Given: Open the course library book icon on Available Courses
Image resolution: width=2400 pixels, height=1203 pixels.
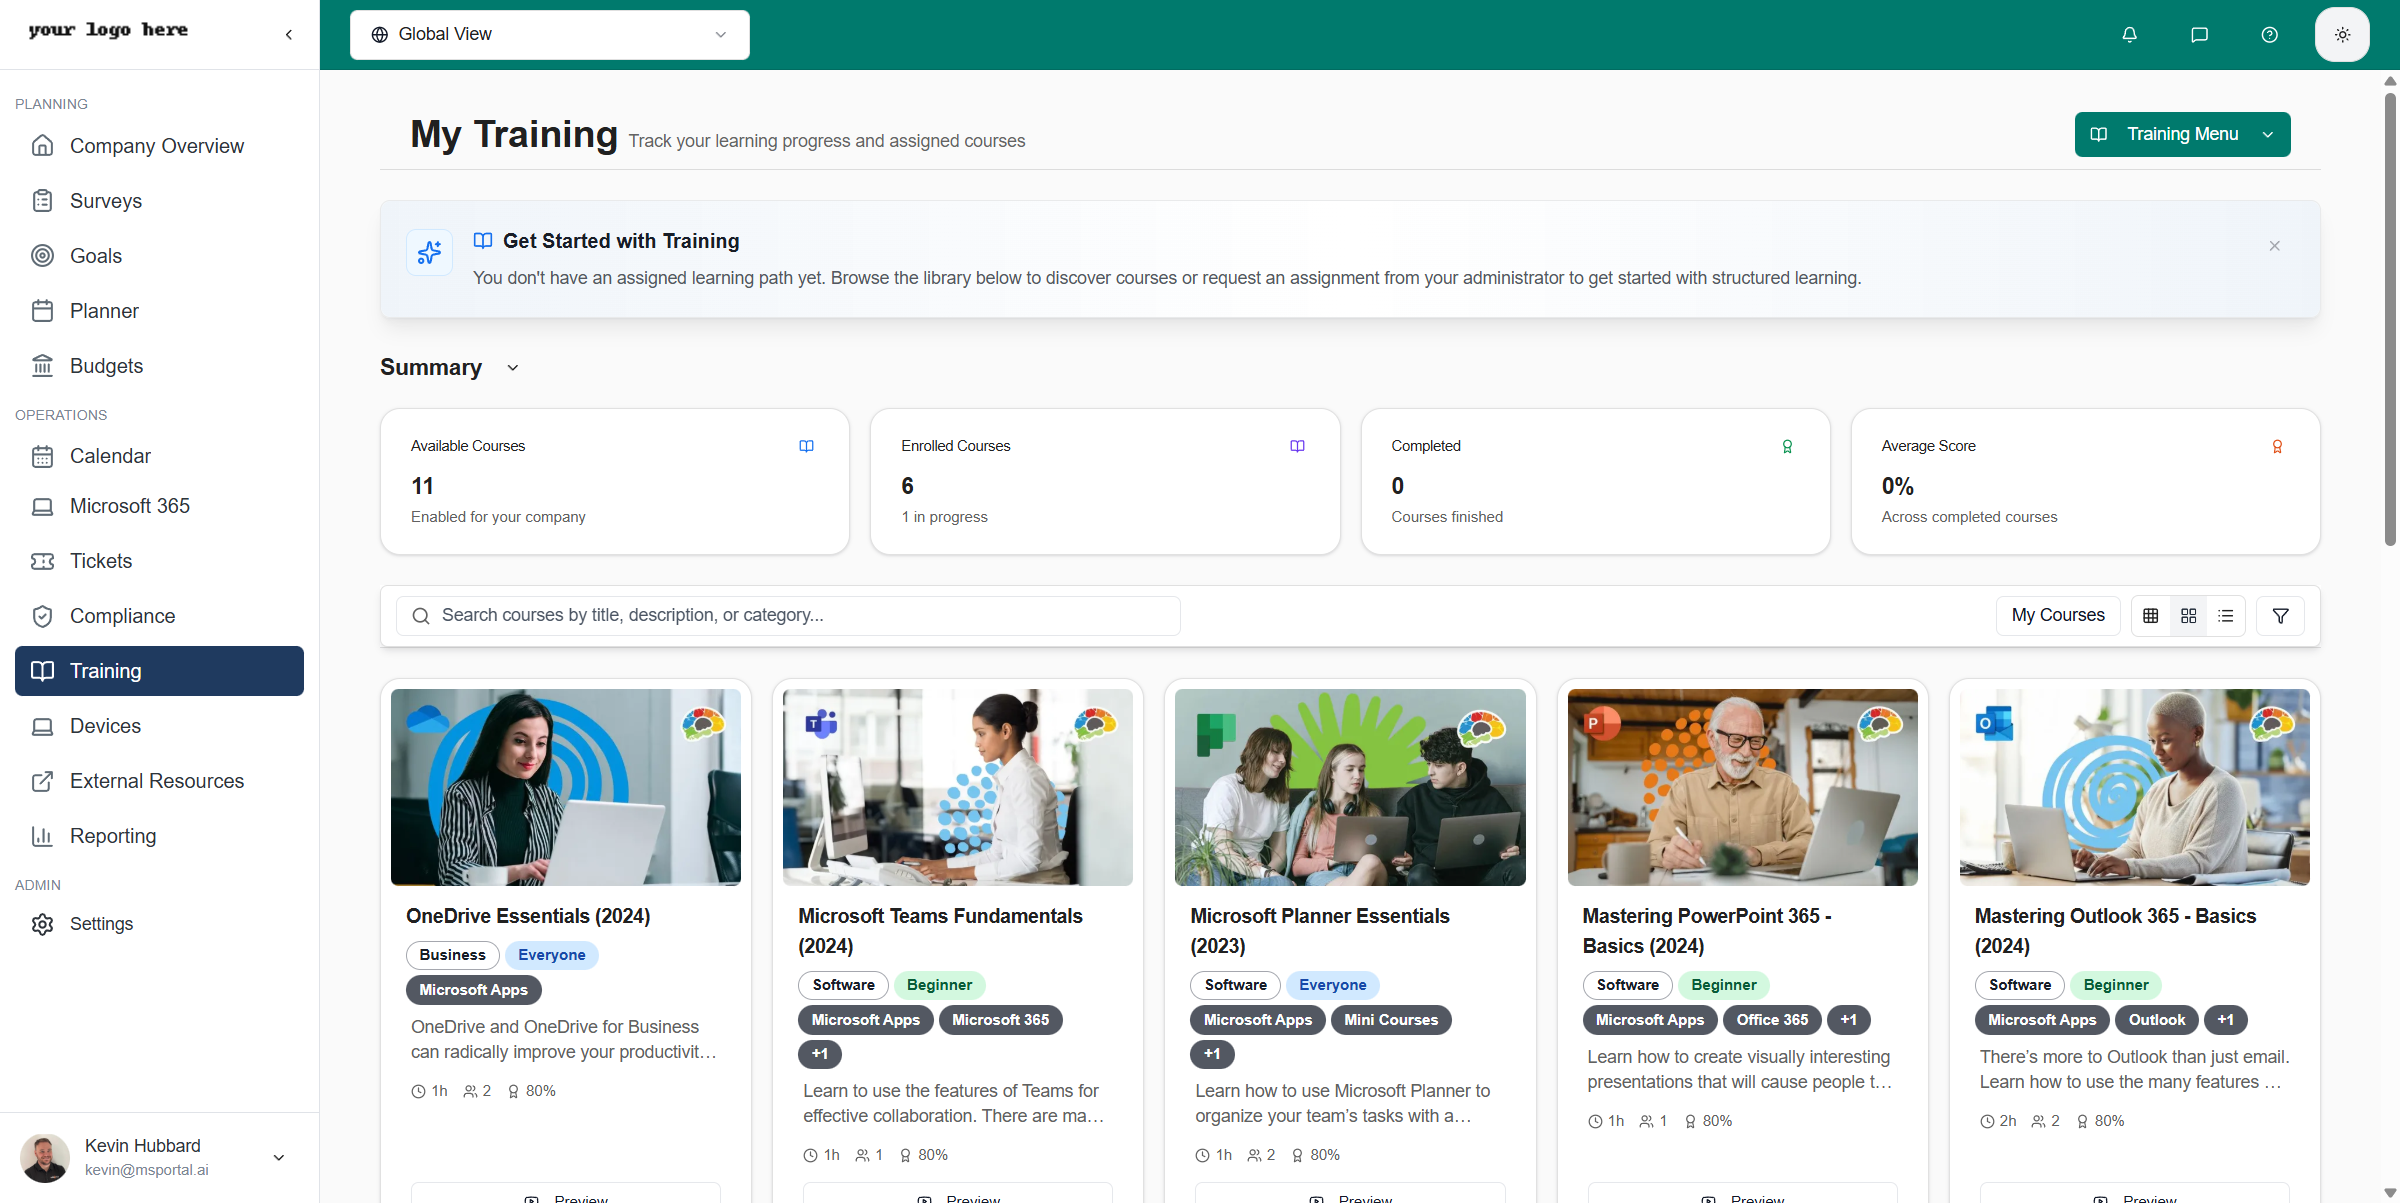Looking at the screenshot, I should point(806,446).
